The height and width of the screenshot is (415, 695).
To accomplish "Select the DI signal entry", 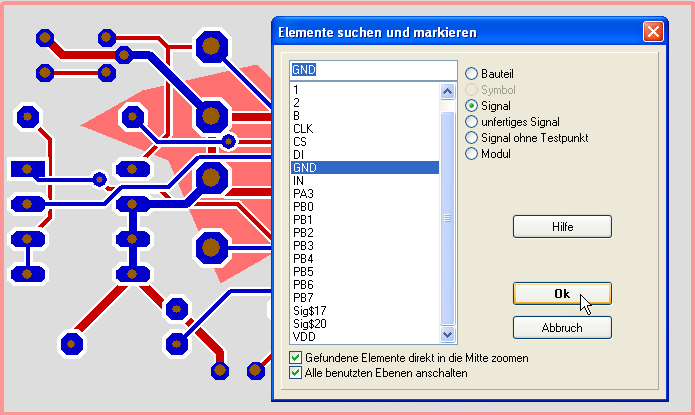I will 298,155.
